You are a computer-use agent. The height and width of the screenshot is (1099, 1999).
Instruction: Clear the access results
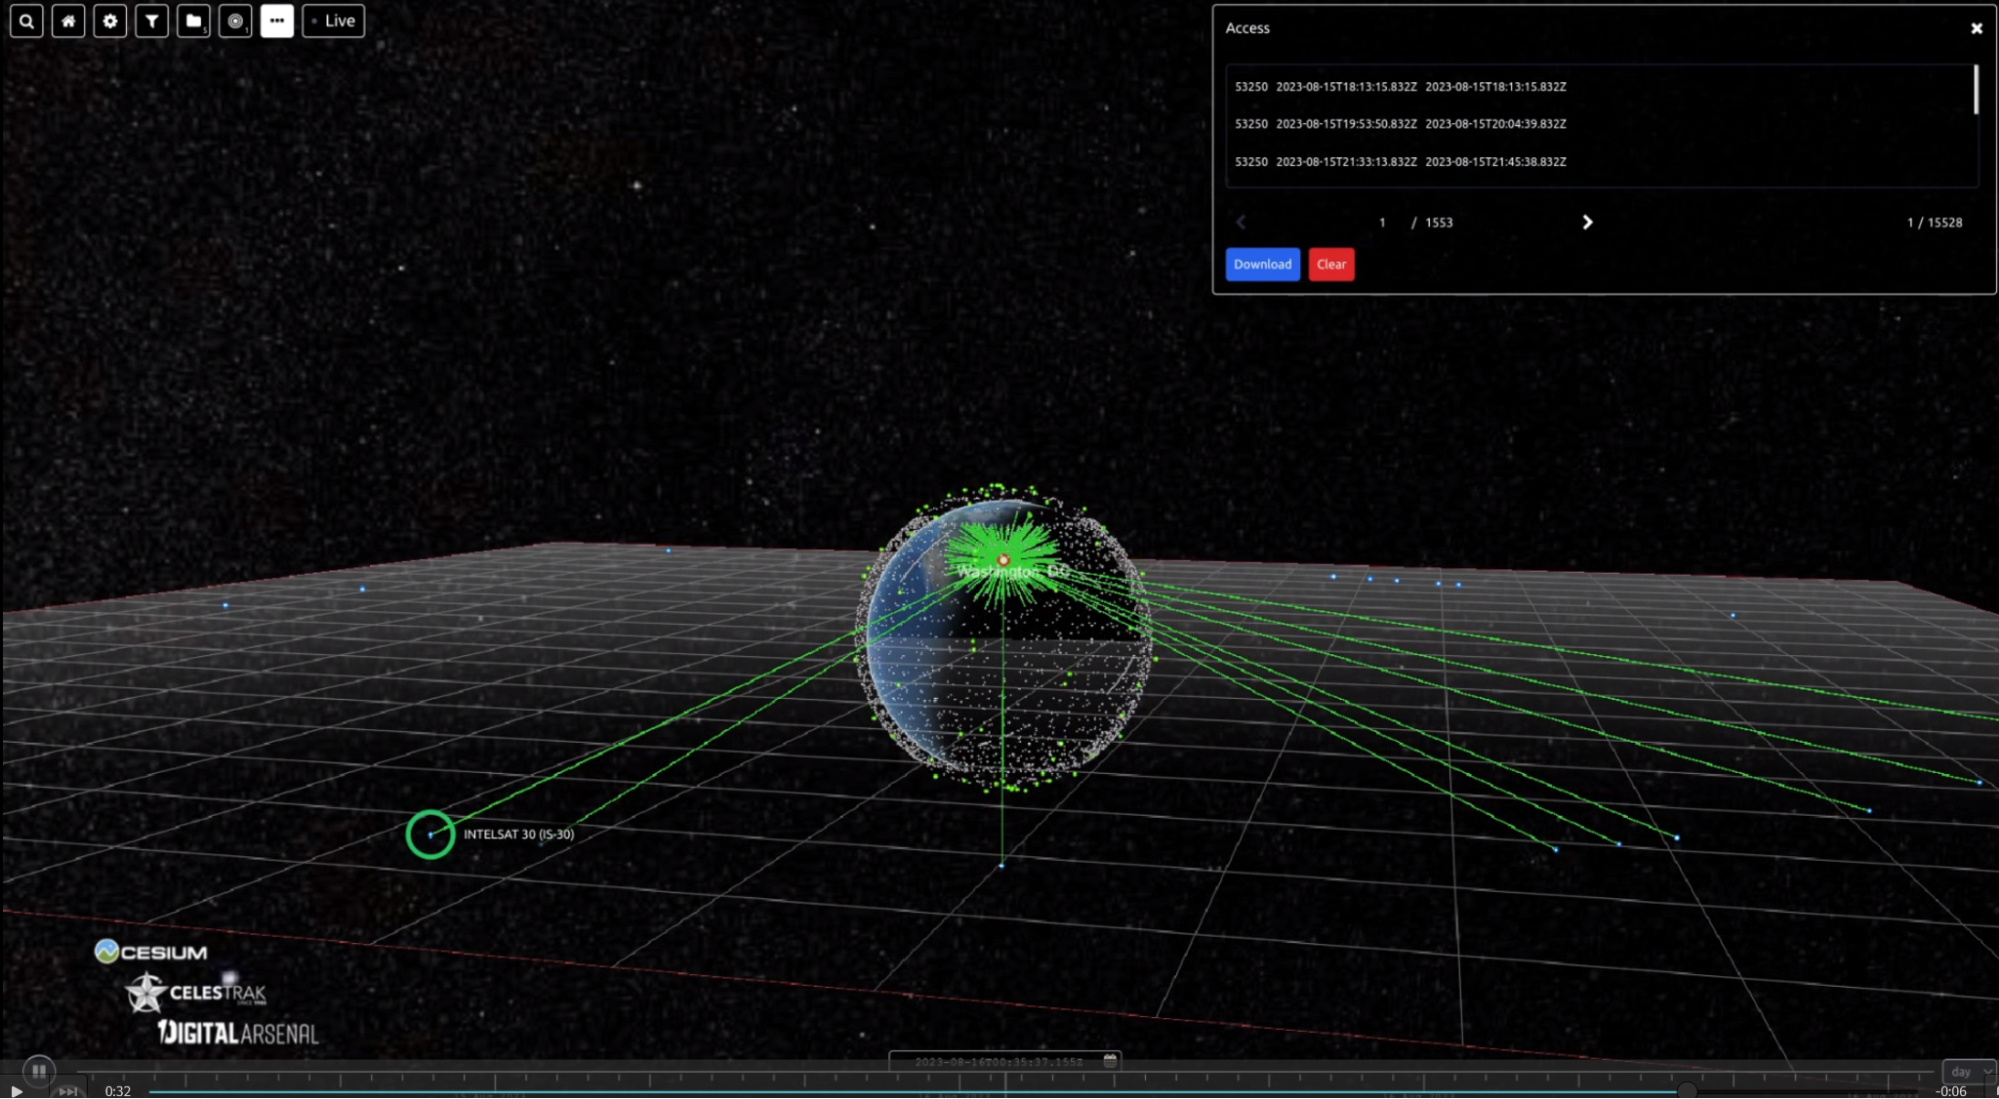point(1331,264)
